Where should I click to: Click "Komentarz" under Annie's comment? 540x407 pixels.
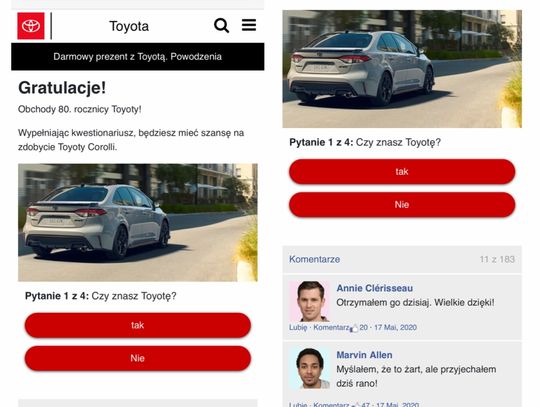331,327
